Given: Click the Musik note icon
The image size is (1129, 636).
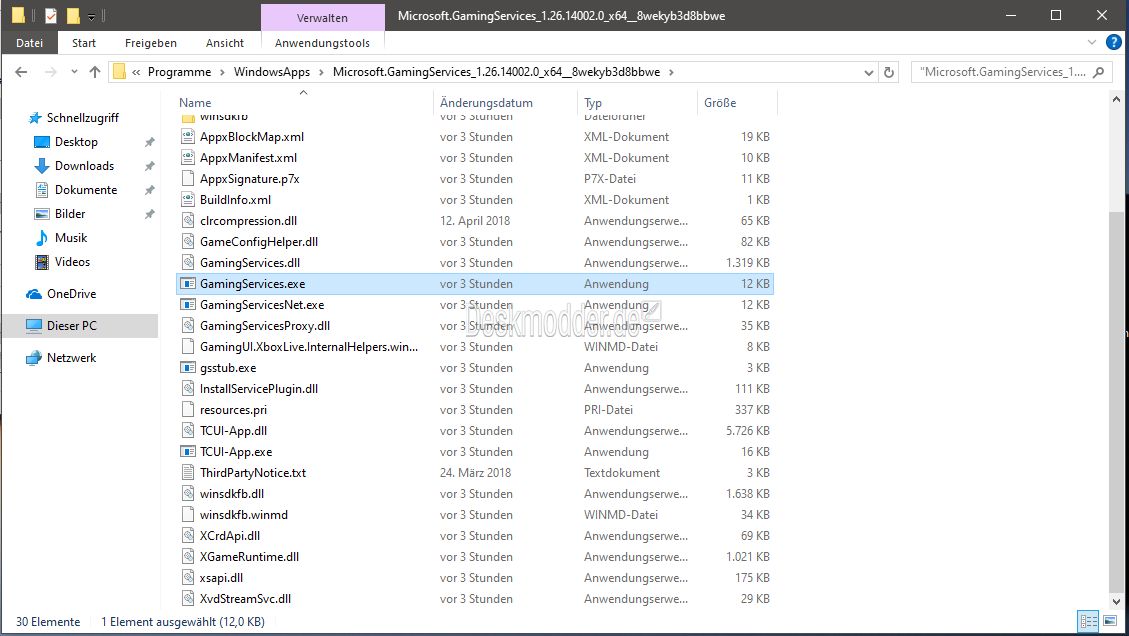Looking at the screenshot, I should point(42,238).
